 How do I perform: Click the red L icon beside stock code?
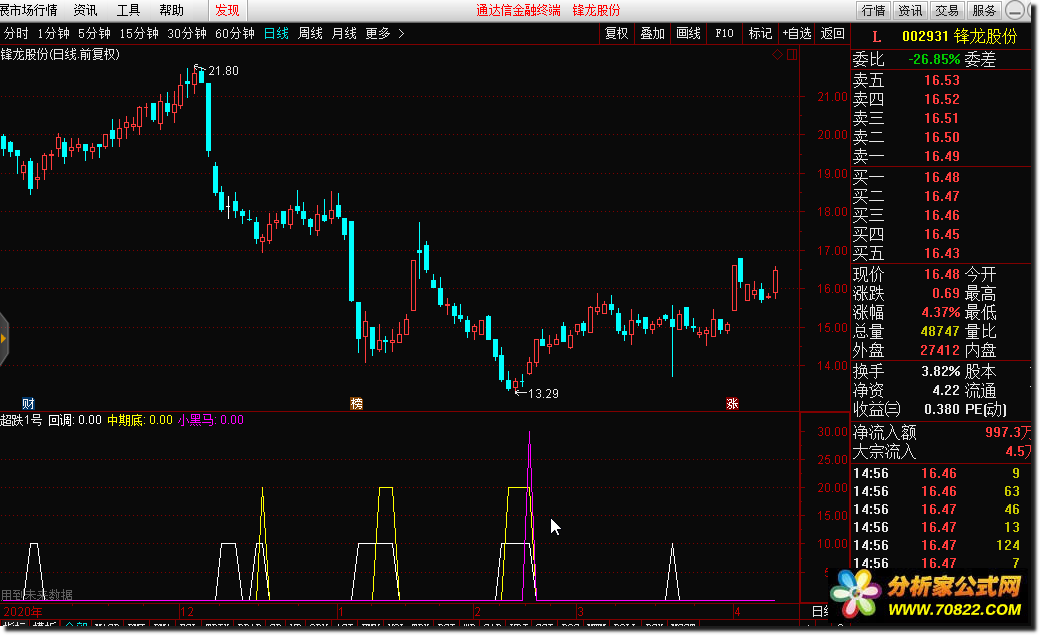[x=876, y=37]
